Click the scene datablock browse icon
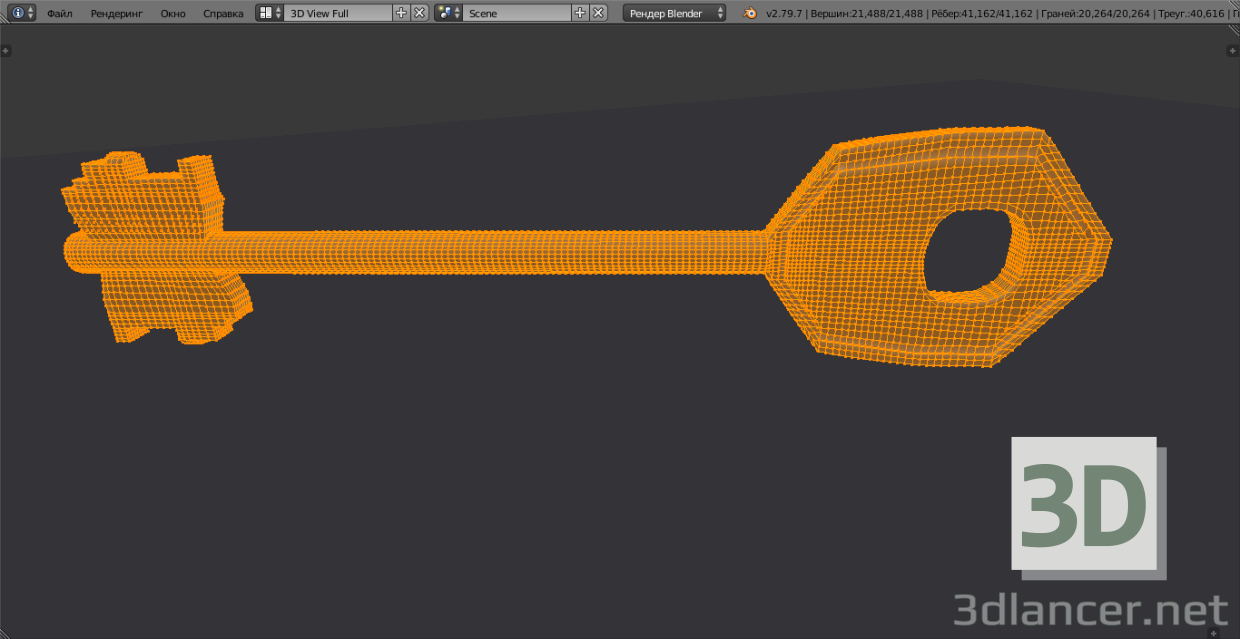This screenshot has width=1240, height=639. (445, 13)
